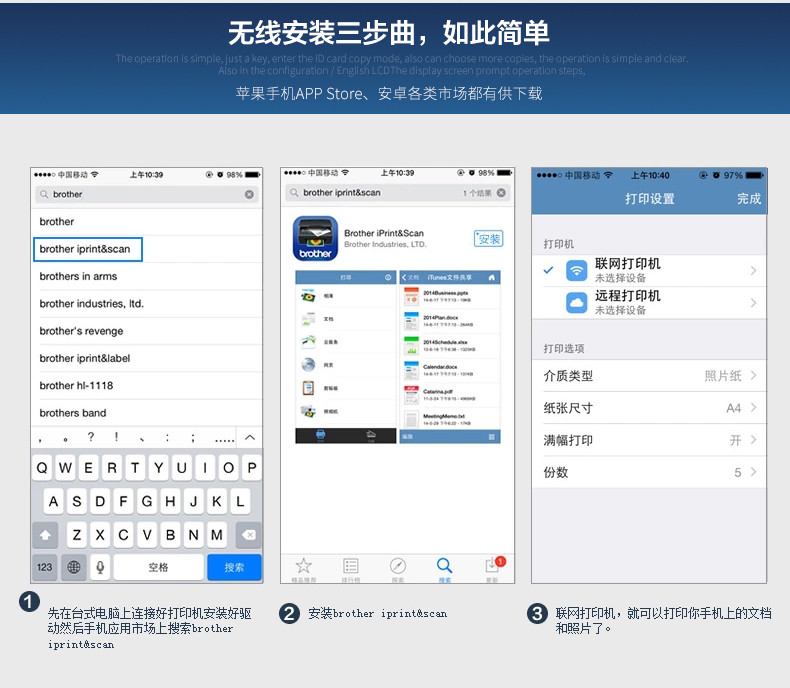Select the 联网打印机 network printer option
790x688 pixels.
point(649,271)
